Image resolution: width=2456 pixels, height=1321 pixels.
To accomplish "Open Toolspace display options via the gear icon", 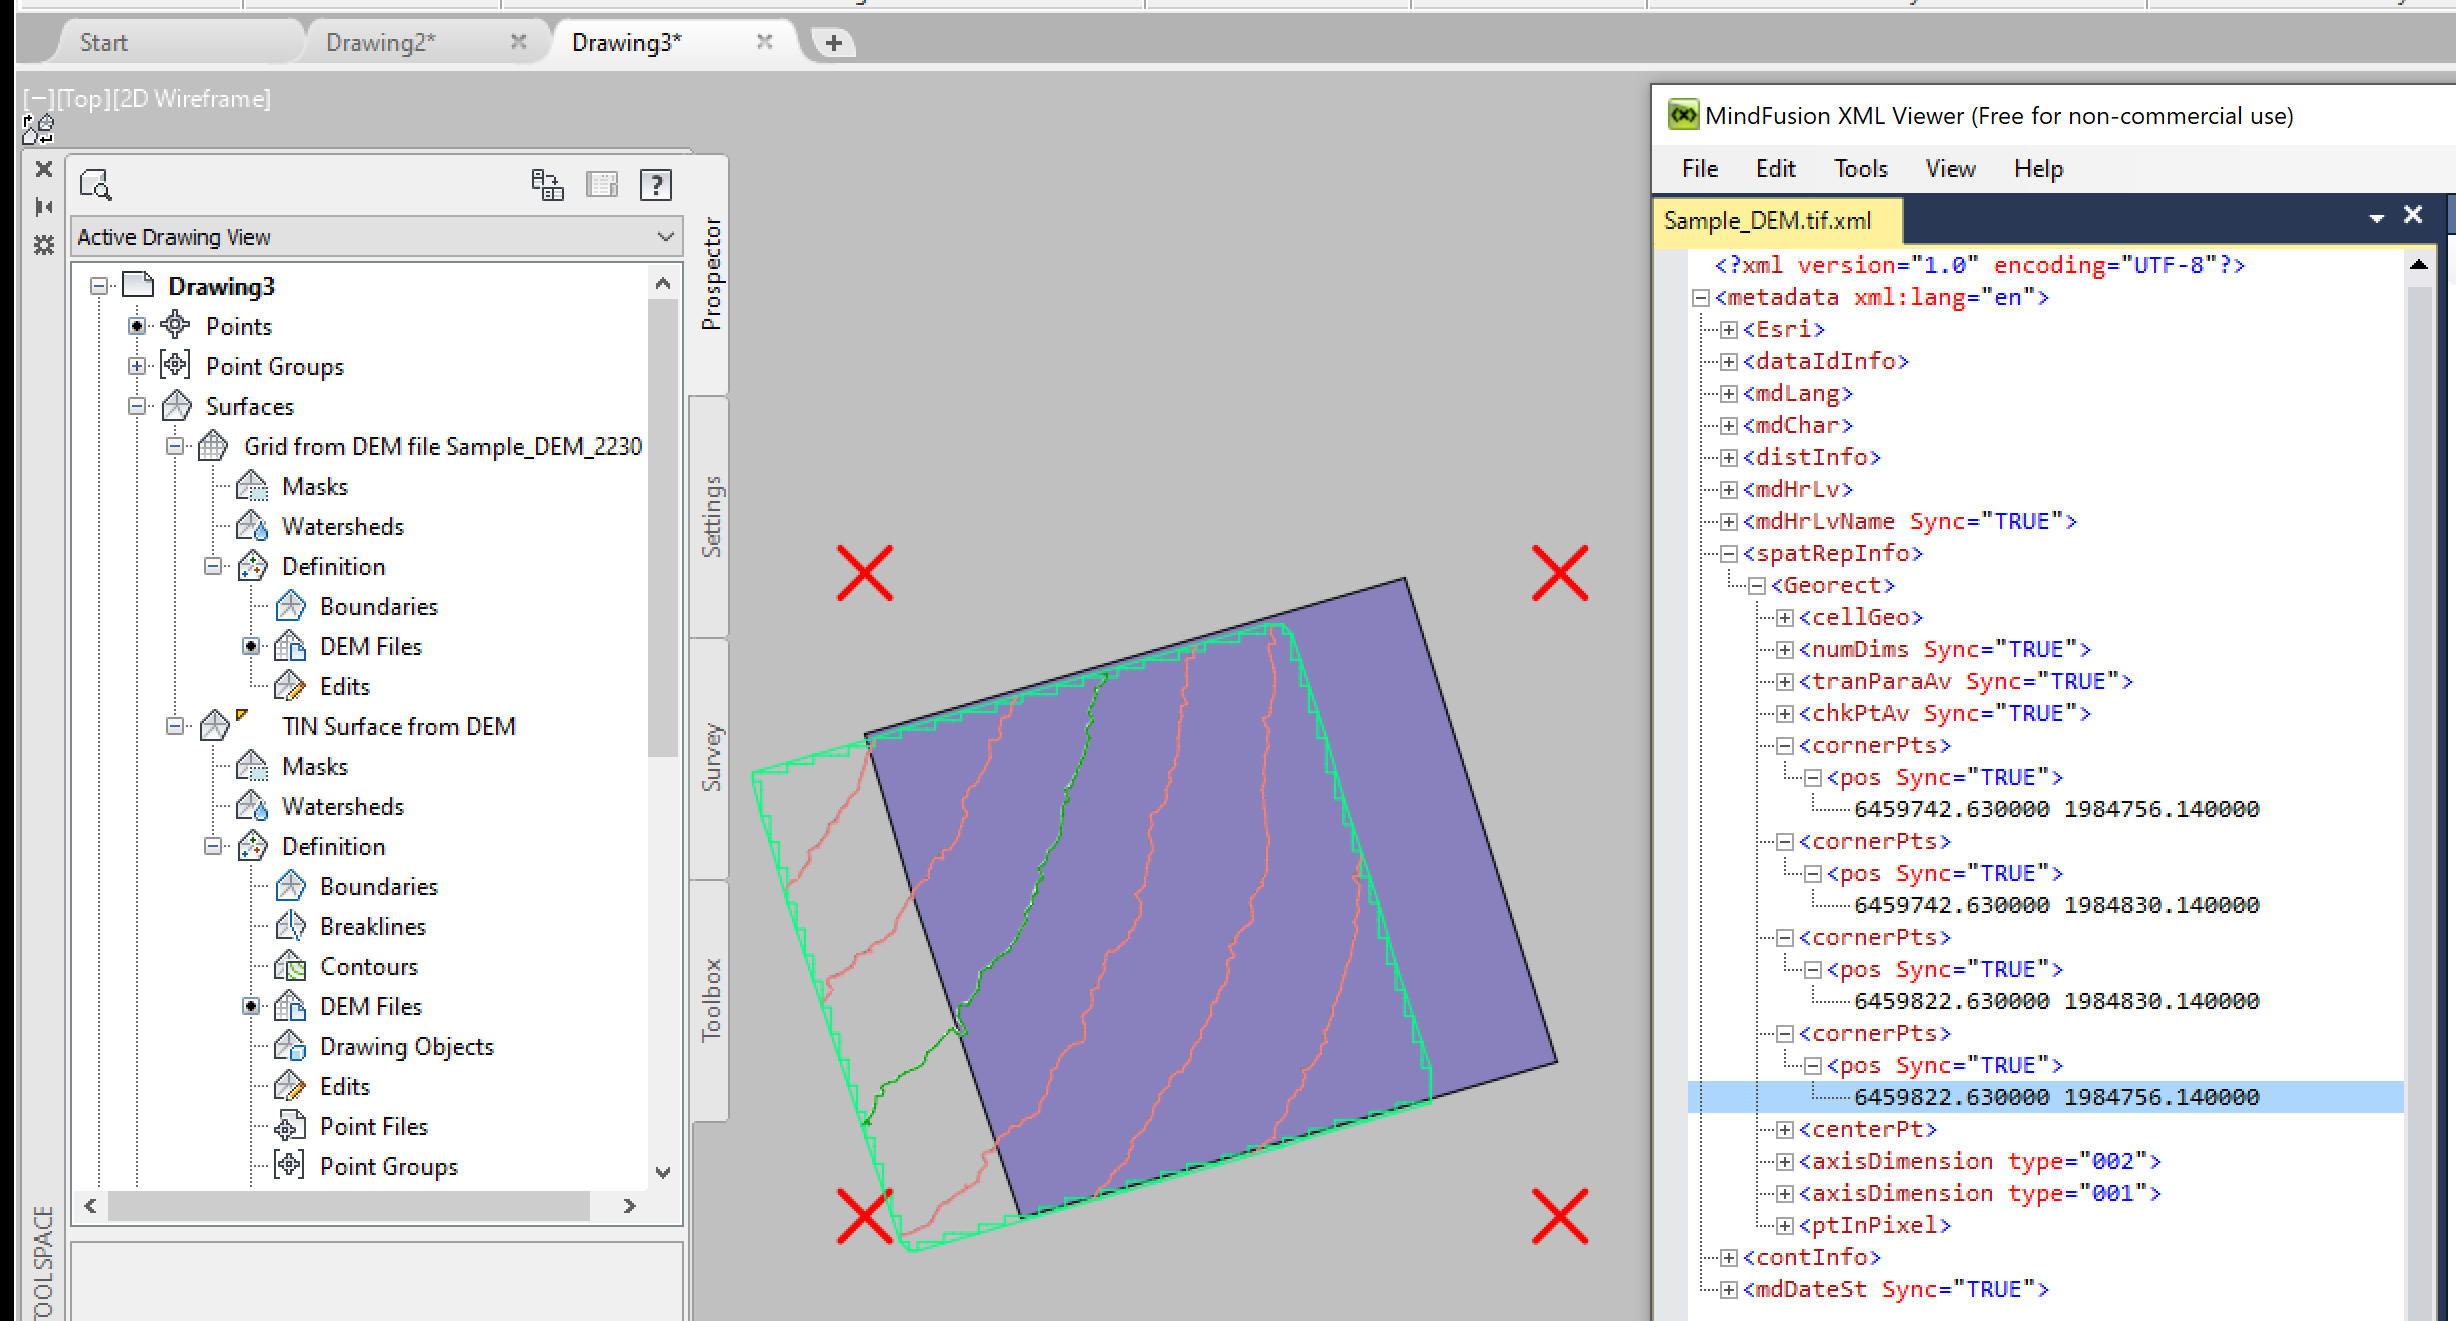I will (42, 245).
